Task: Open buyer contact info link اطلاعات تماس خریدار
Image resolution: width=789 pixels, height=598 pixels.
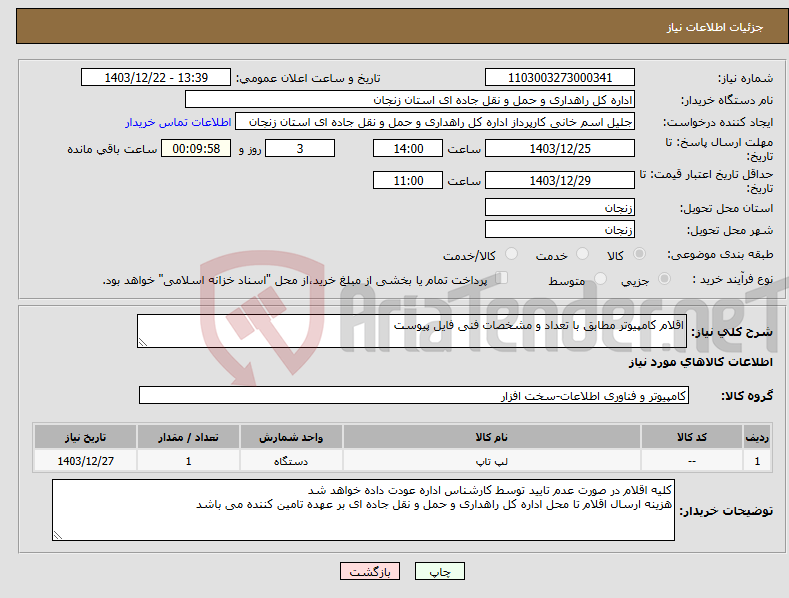Action: coord(178,122)
